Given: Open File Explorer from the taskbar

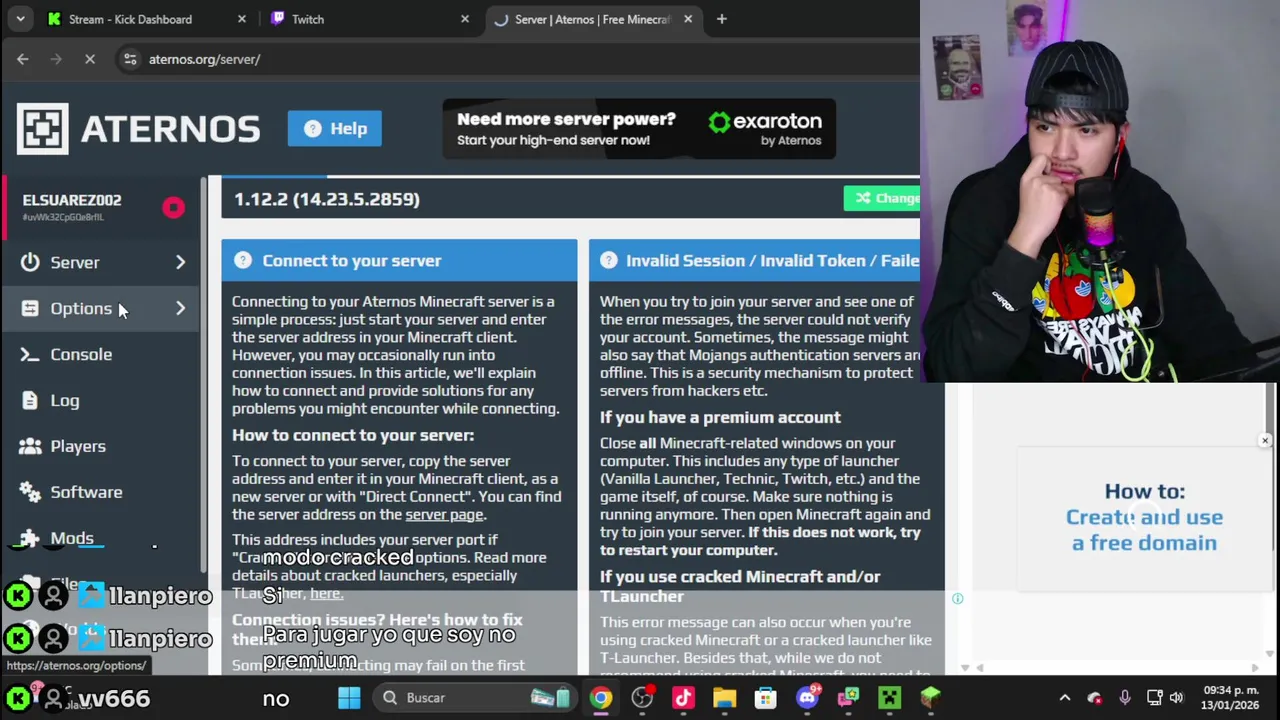Looking at the screenshot, I should (724, 697).
